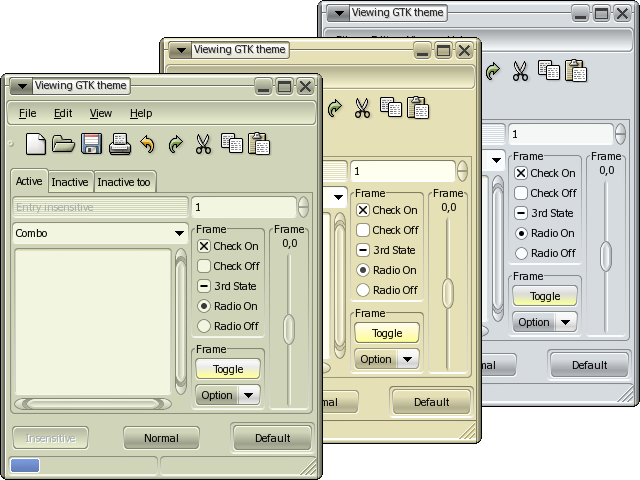
Task: Open window menu arrow in green title bar
Action: click(22, 86)
